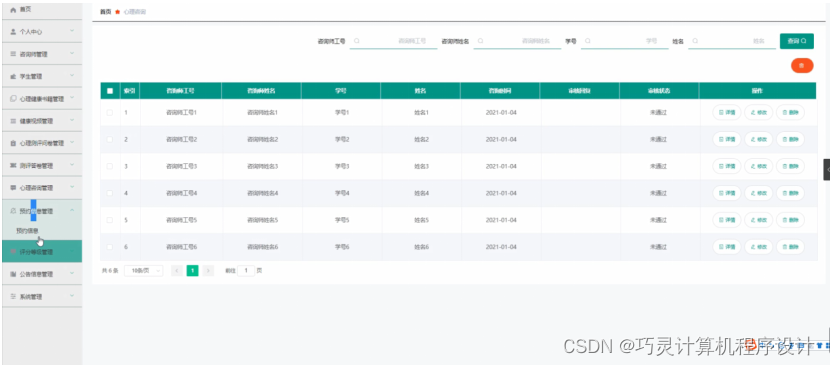Open 详情 details for row 6
Image resolution: width=830 pixels, height=365 pixels.
coord(727,247)
